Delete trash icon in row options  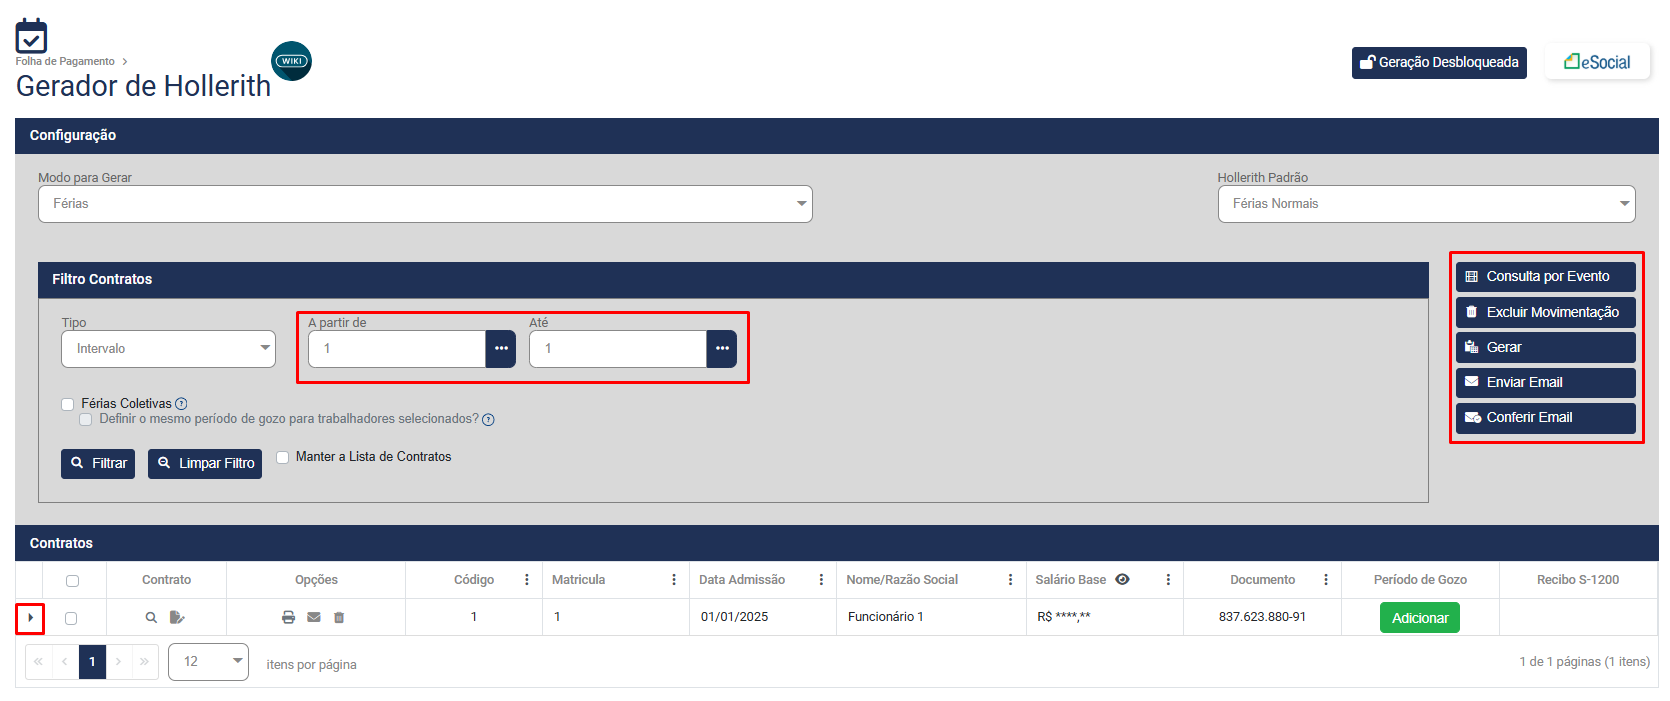(339, 618)
